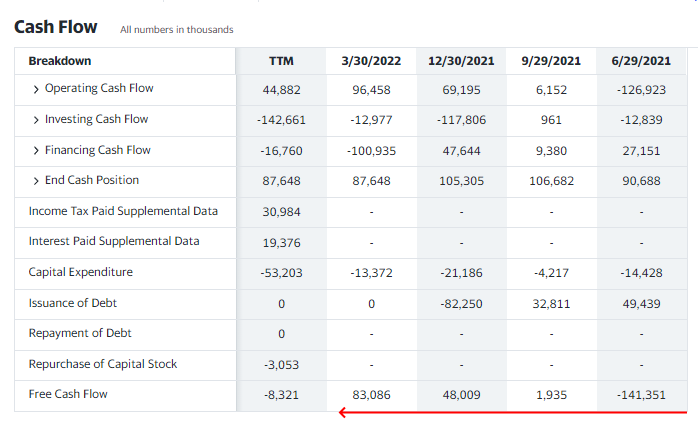Image resolution: width=698 pixels, height=444 pixels.
Task: Select the 12/30/2021 column header
Action: pos(461,62)
